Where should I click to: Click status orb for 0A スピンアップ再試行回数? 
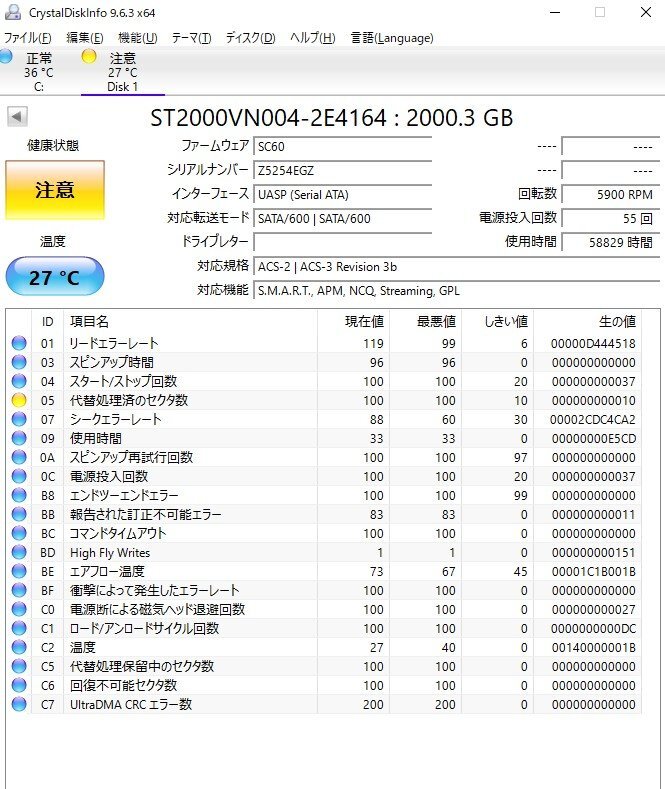[x=19, y=457]
